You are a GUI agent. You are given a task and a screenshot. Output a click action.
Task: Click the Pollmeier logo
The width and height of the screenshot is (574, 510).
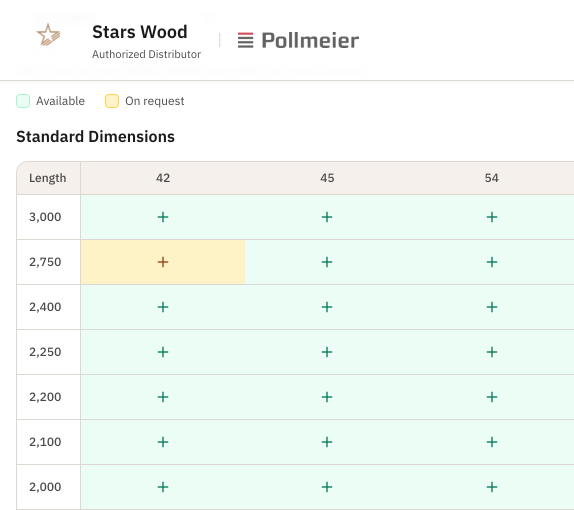click(x=298, y=40)
